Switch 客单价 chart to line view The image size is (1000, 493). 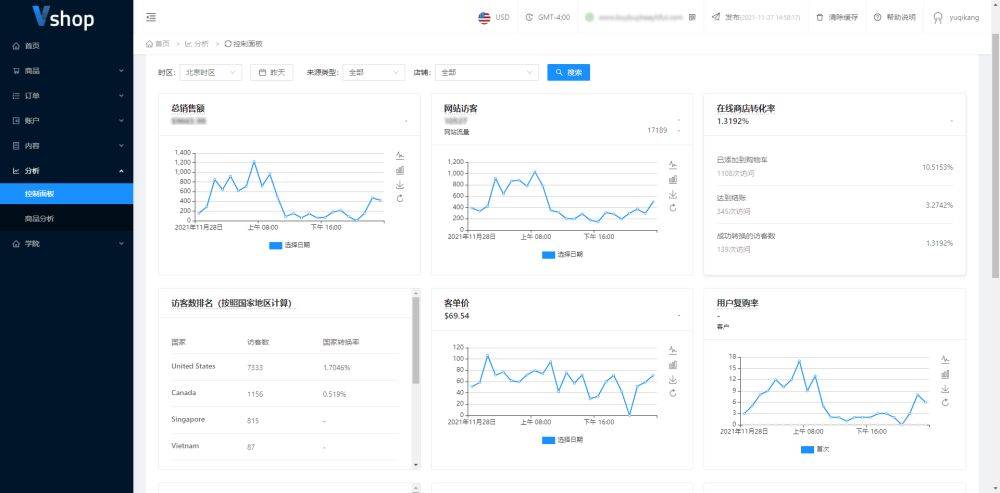coord(673,350)
